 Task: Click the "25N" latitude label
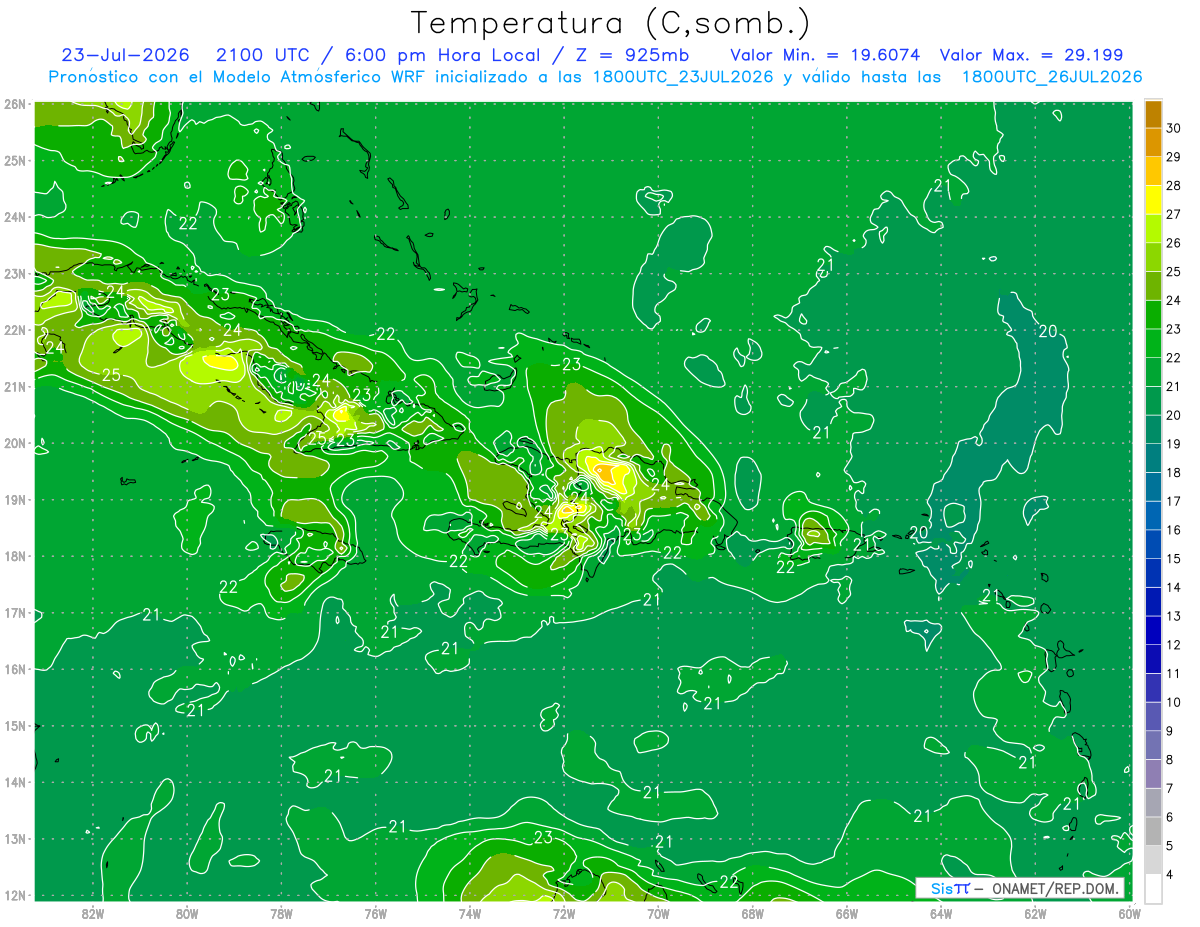tap(15, 160)
